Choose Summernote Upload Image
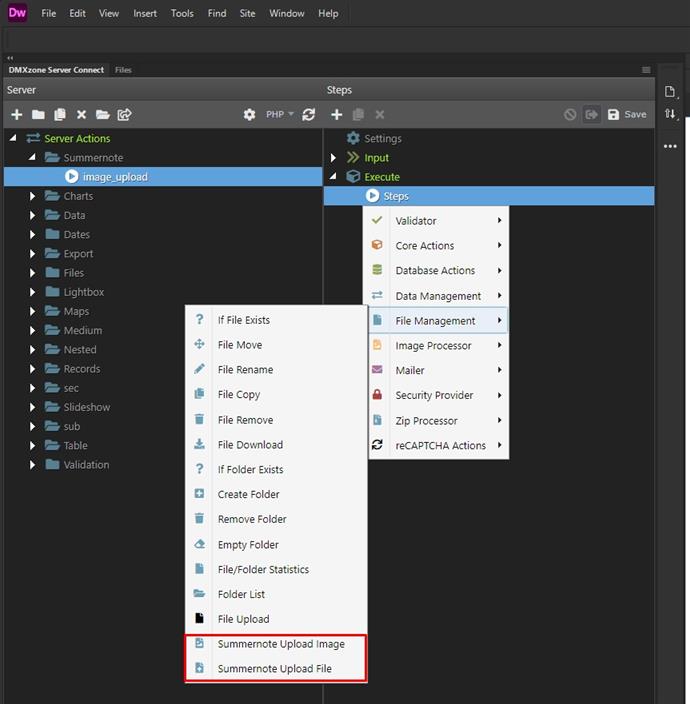This screenshot has height=704, width=690. [x=276, y=644]
